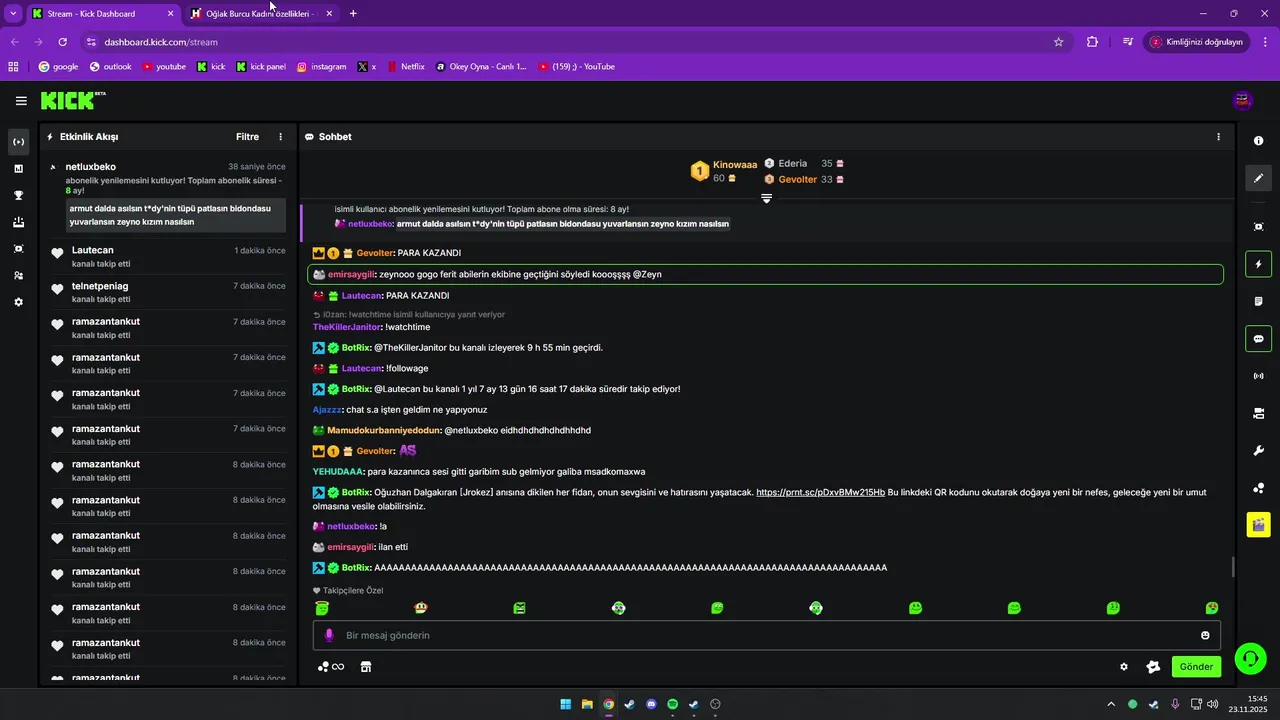Click Gevolter in the leaderboard header
1280x720 pixels.
797,179
